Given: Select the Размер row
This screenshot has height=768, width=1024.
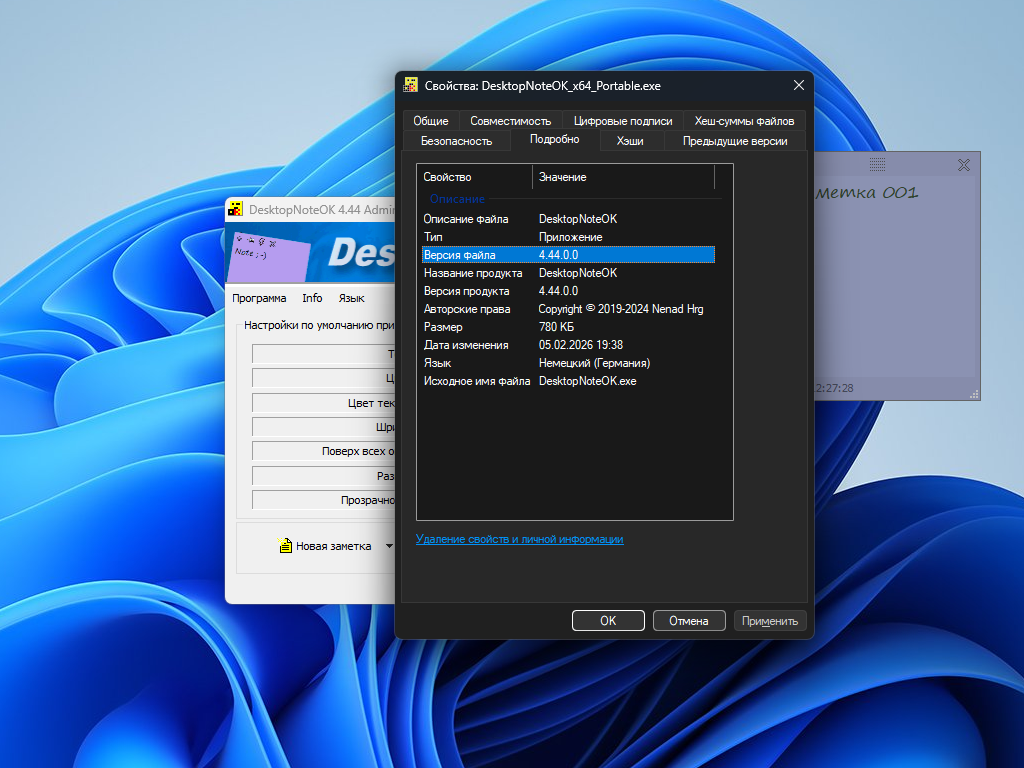Looking at the screenshot, I should click(568, 327).
